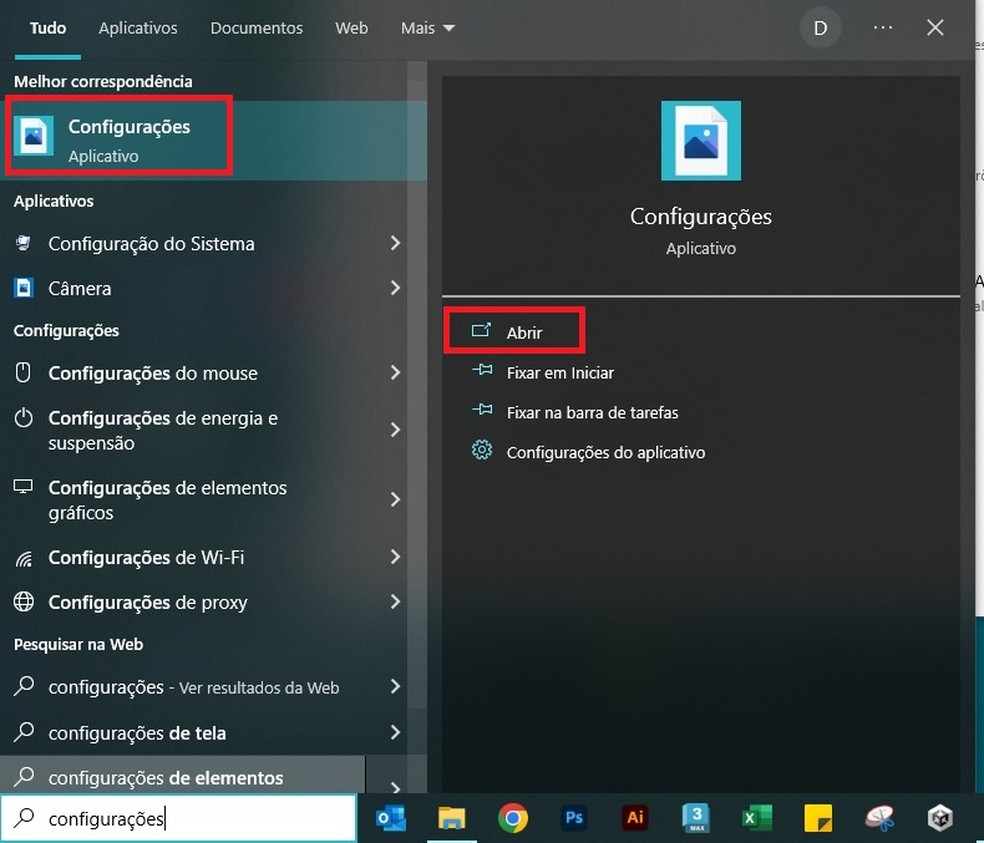Screen dimensions: 984x843
Task: Switch to the Aplicativos tab
Action: pos(138,28)
